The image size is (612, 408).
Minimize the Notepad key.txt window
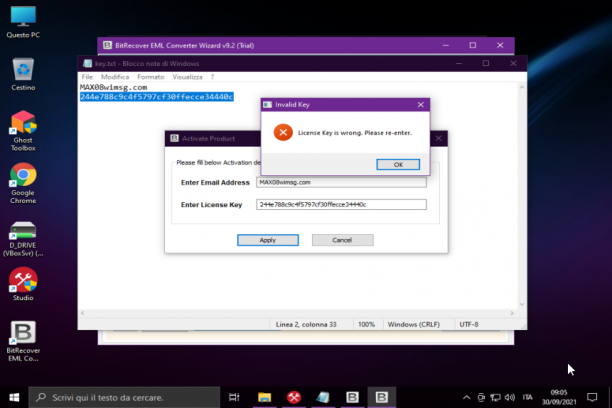point(459,63)
